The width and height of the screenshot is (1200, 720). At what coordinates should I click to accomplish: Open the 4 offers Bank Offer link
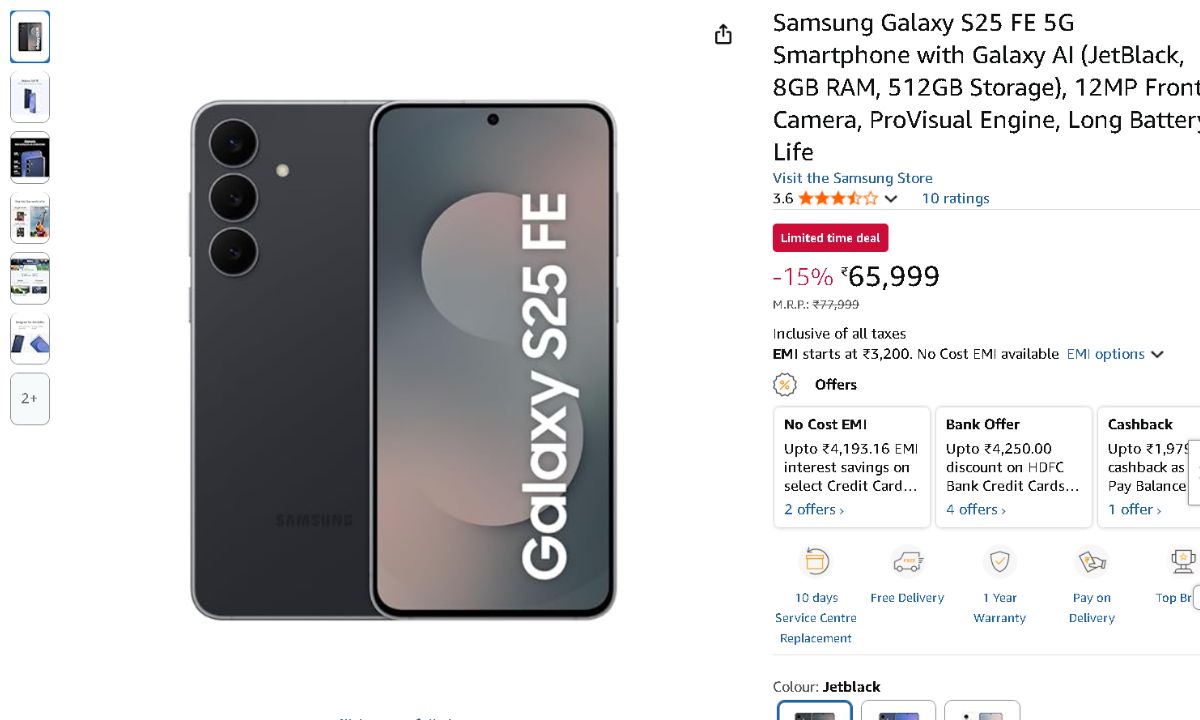pos(976,510)
